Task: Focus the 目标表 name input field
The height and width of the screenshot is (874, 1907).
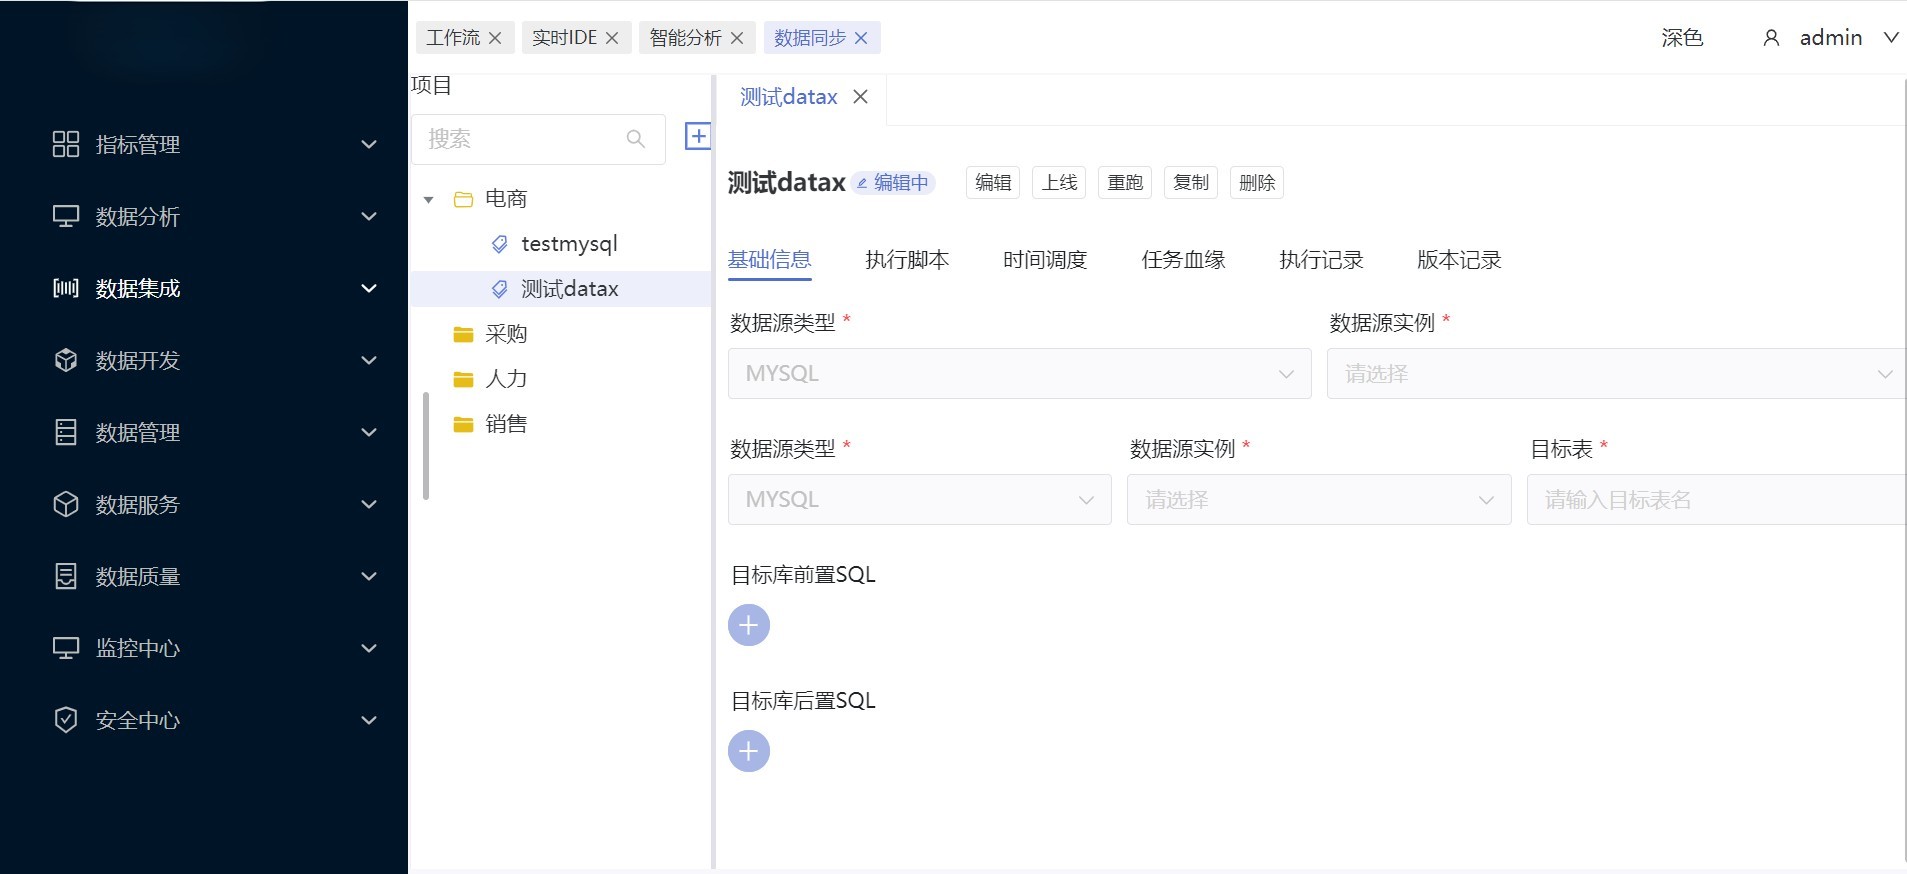Action: [x=1716, y=500]
